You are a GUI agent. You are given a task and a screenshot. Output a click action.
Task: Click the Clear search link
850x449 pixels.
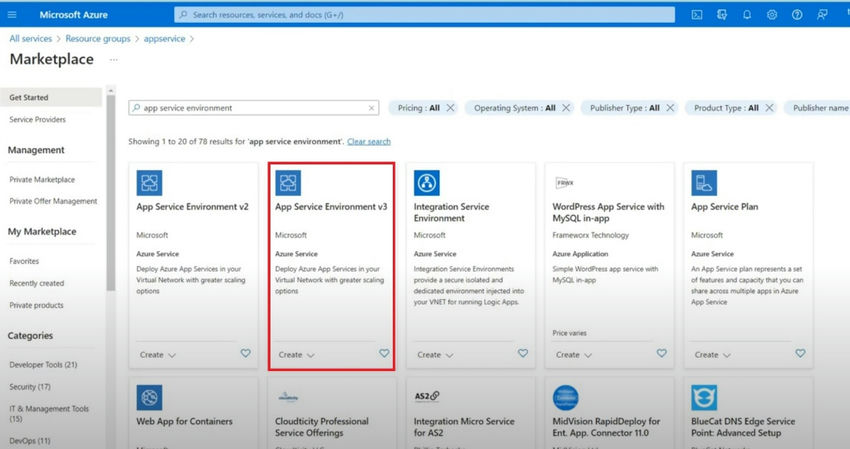click(369, 142)
